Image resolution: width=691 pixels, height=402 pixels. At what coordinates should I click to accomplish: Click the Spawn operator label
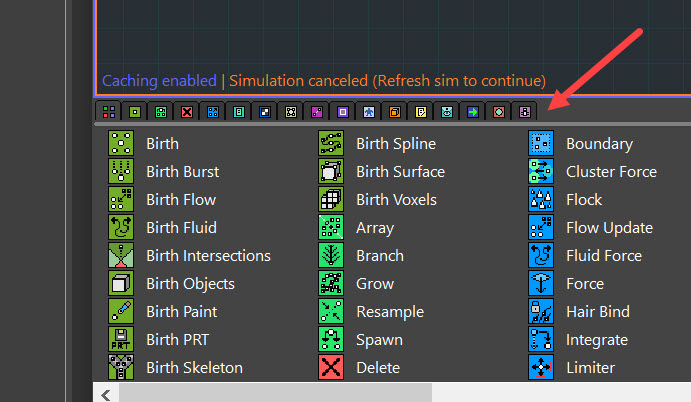(x=379, y=340)
